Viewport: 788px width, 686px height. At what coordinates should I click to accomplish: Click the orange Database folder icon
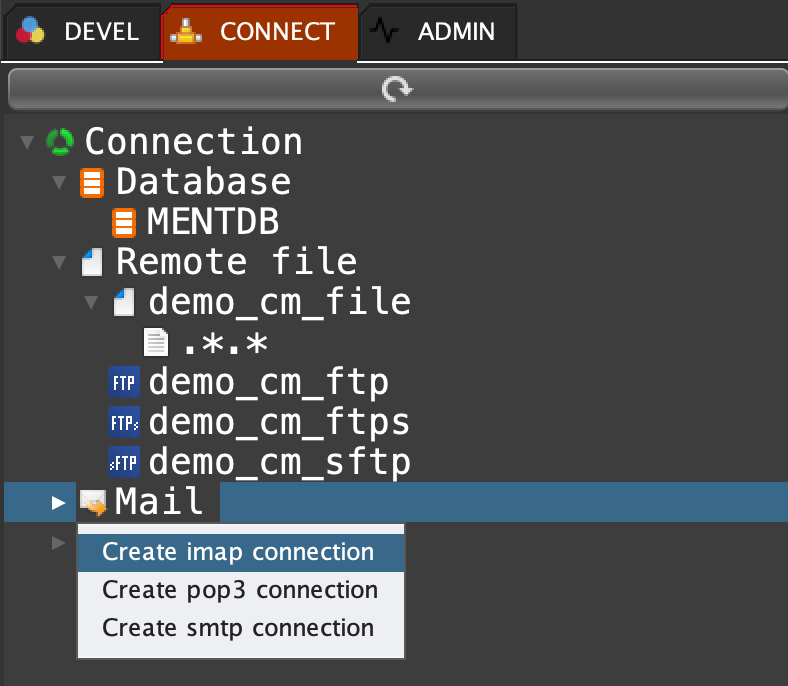coord(92,183)
